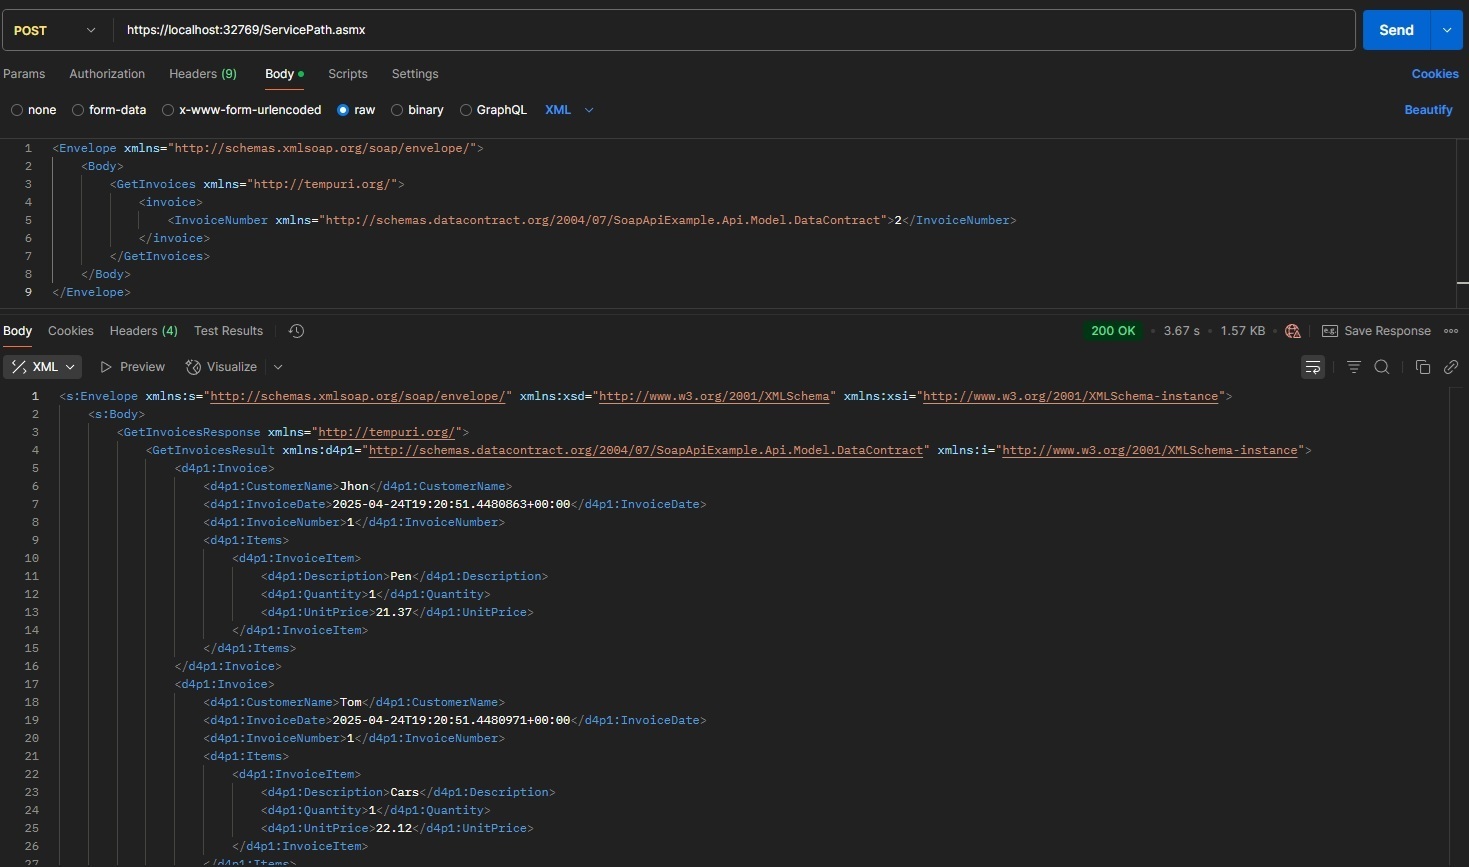
Task: Open the response filter icon
Action: click(1354, 367)
